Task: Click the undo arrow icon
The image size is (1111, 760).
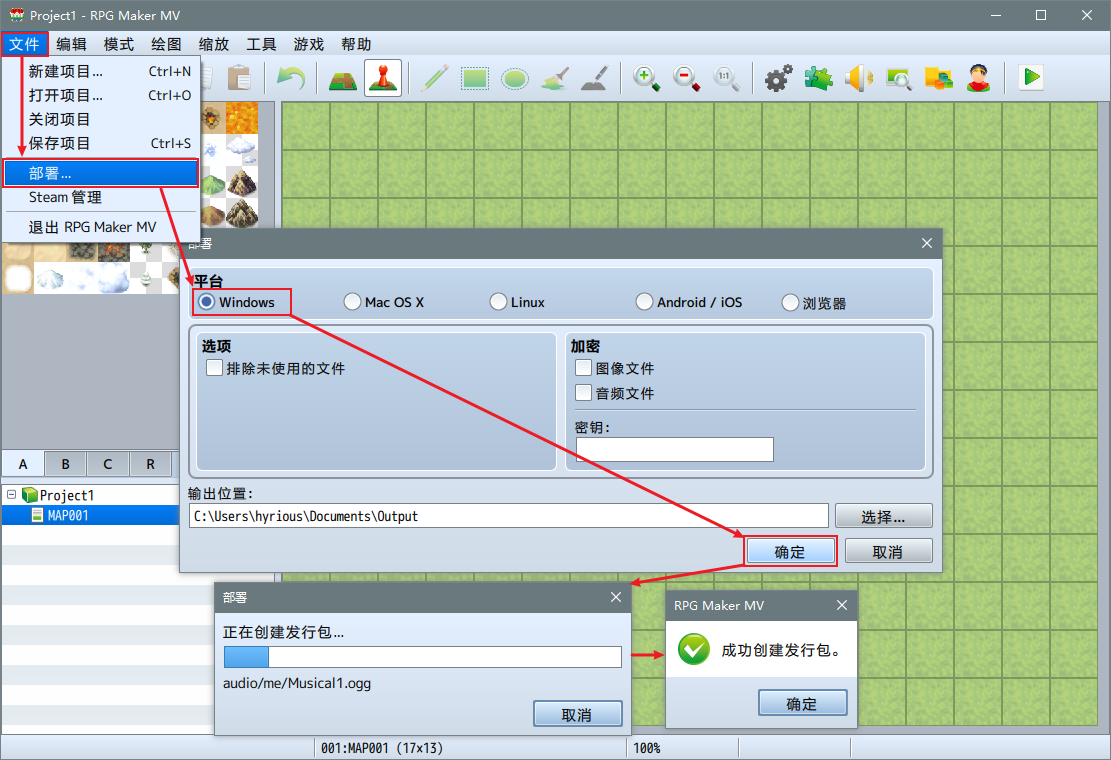Action: pyautogui.click(x=291, y=77)
